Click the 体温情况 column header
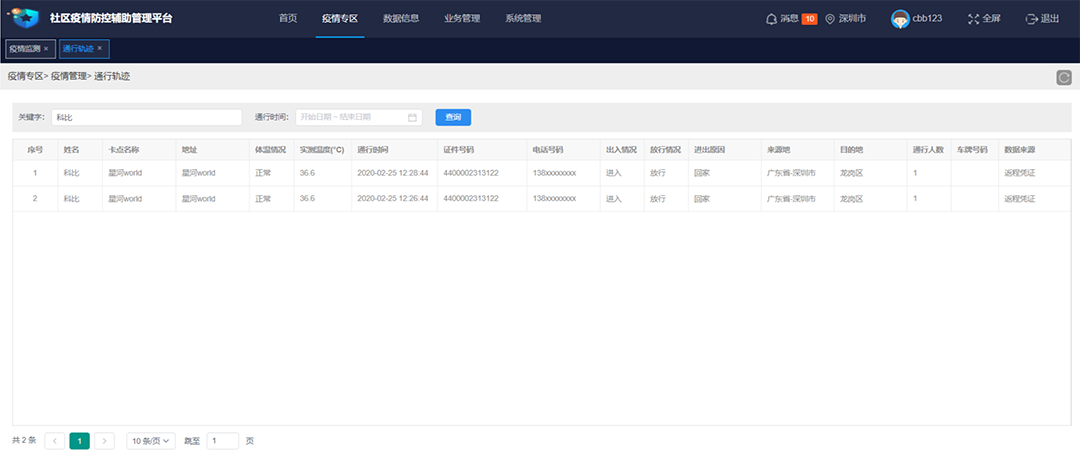The width and height of the screenshot is (1080, 458). click(271, 149)
